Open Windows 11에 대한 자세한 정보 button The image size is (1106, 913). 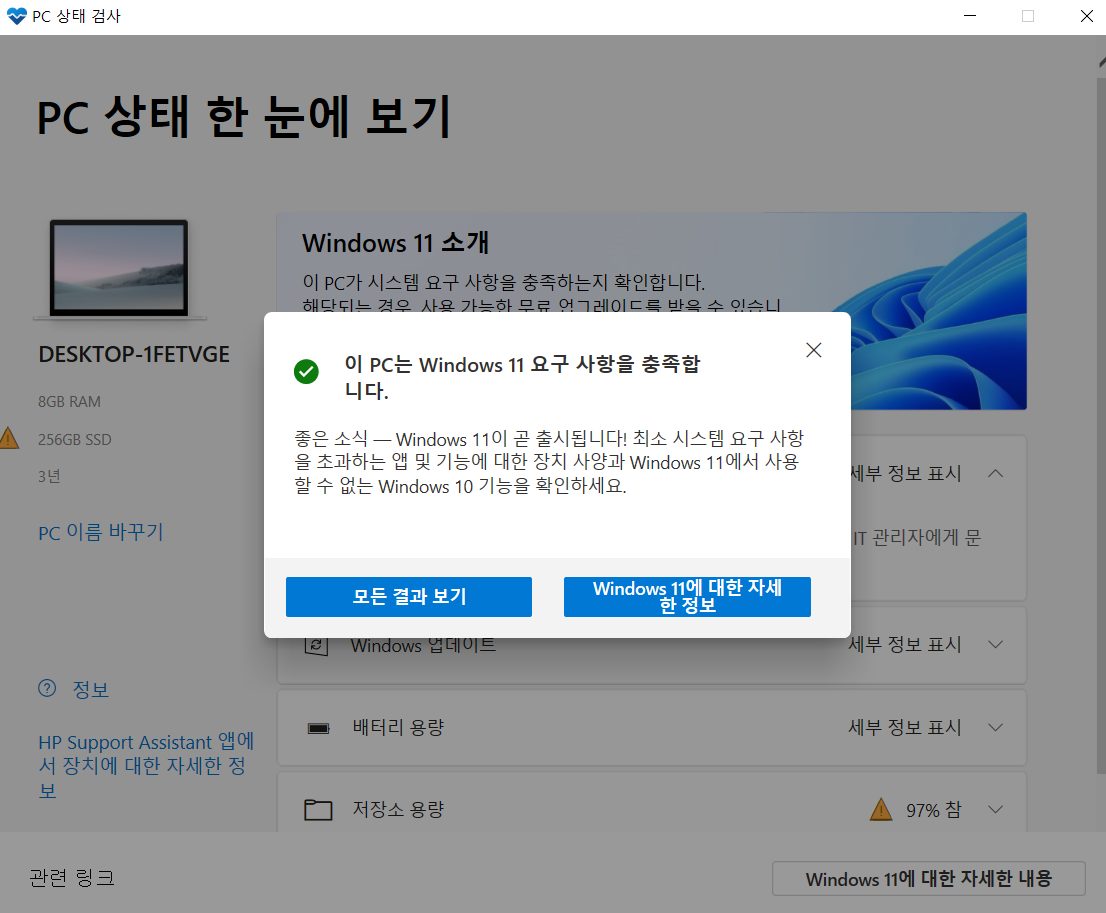(687, 597)
